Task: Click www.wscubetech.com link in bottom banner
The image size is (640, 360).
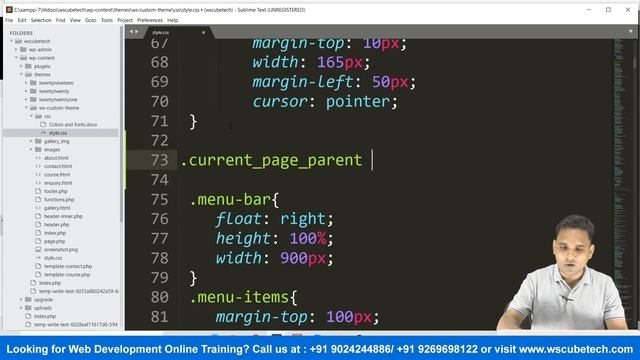Action: point(576,349)
